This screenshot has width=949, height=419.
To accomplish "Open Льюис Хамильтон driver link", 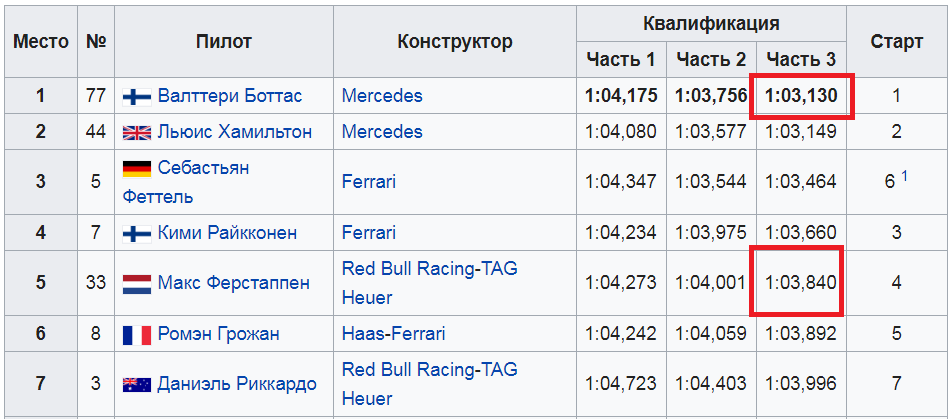I will coord(235,132).
